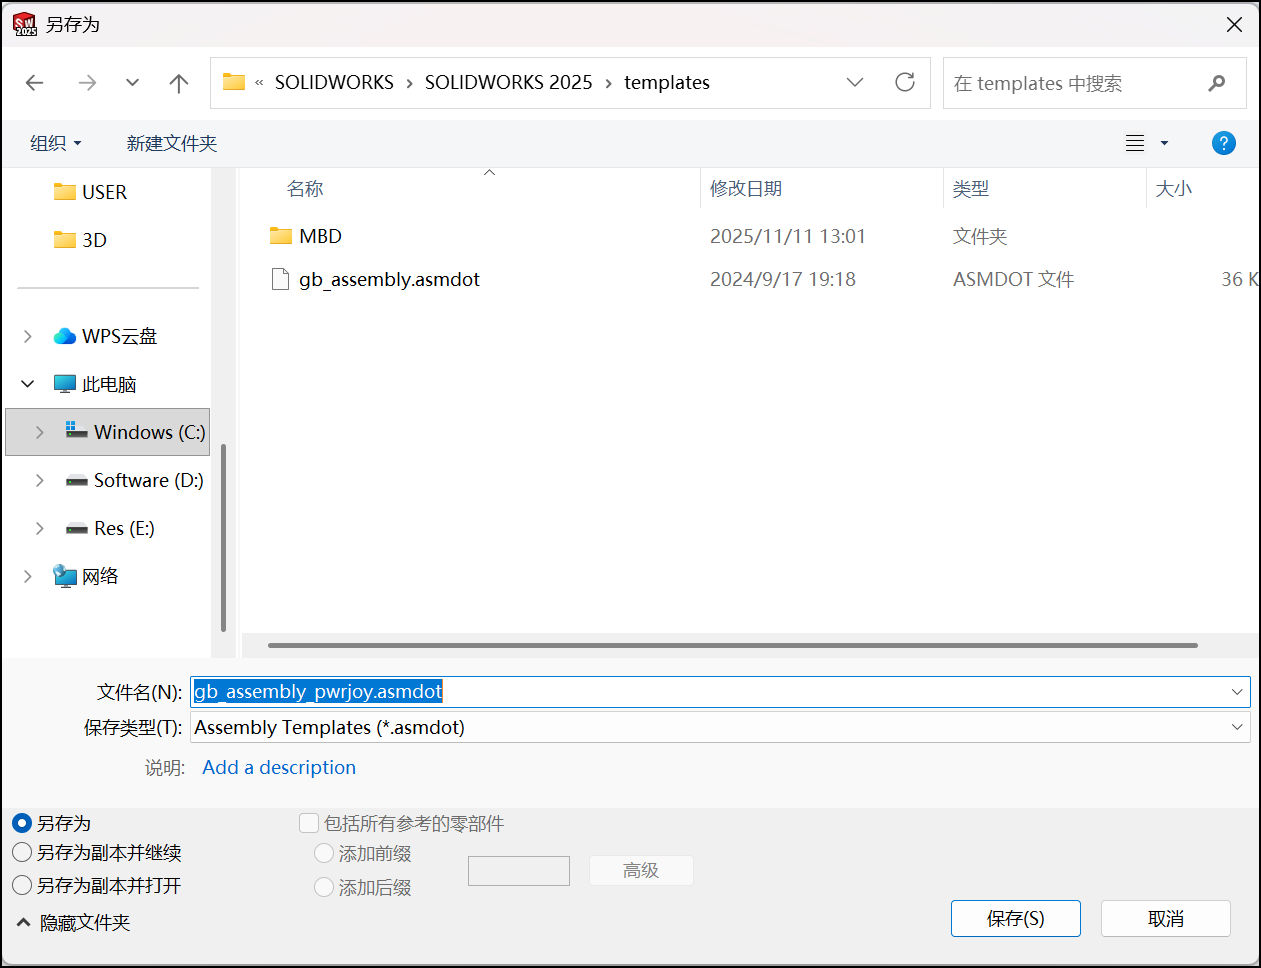Select gb_assembly.asmdot file icon

[281, 279]
